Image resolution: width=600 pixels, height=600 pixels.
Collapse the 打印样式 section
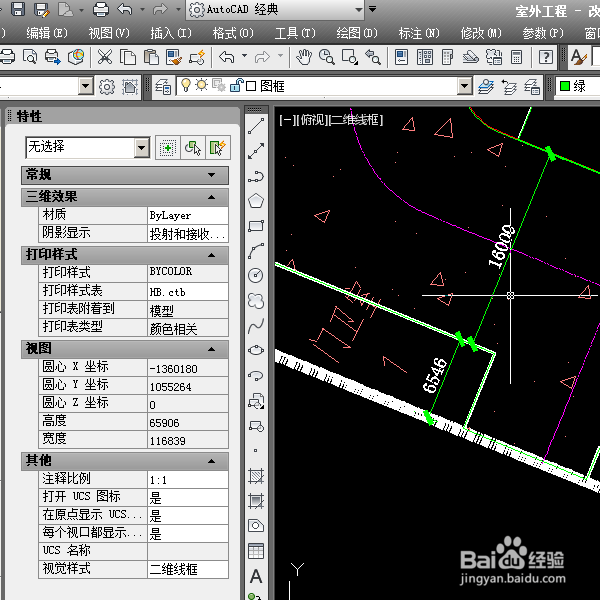click(212, 255)
